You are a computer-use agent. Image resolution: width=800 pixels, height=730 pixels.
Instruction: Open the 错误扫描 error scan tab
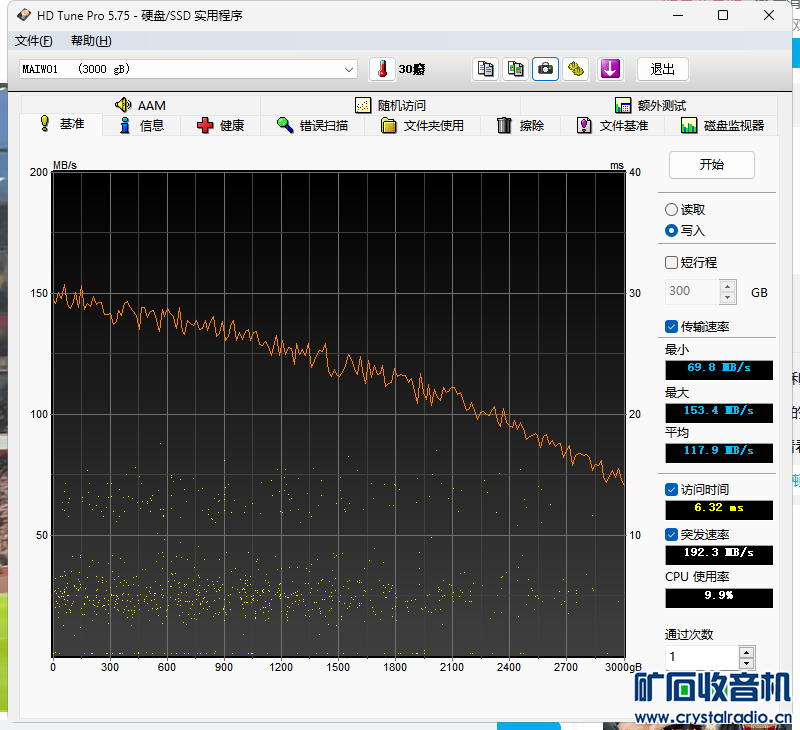(312, 126)
